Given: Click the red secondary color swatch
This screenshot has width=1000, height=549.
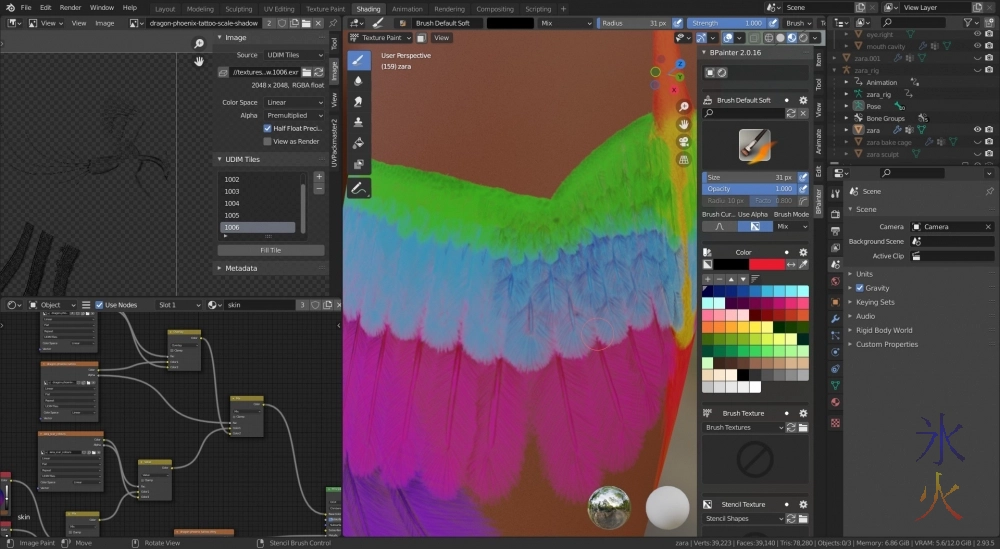Looking at the screenshot, I should click(x=767, y=264).
